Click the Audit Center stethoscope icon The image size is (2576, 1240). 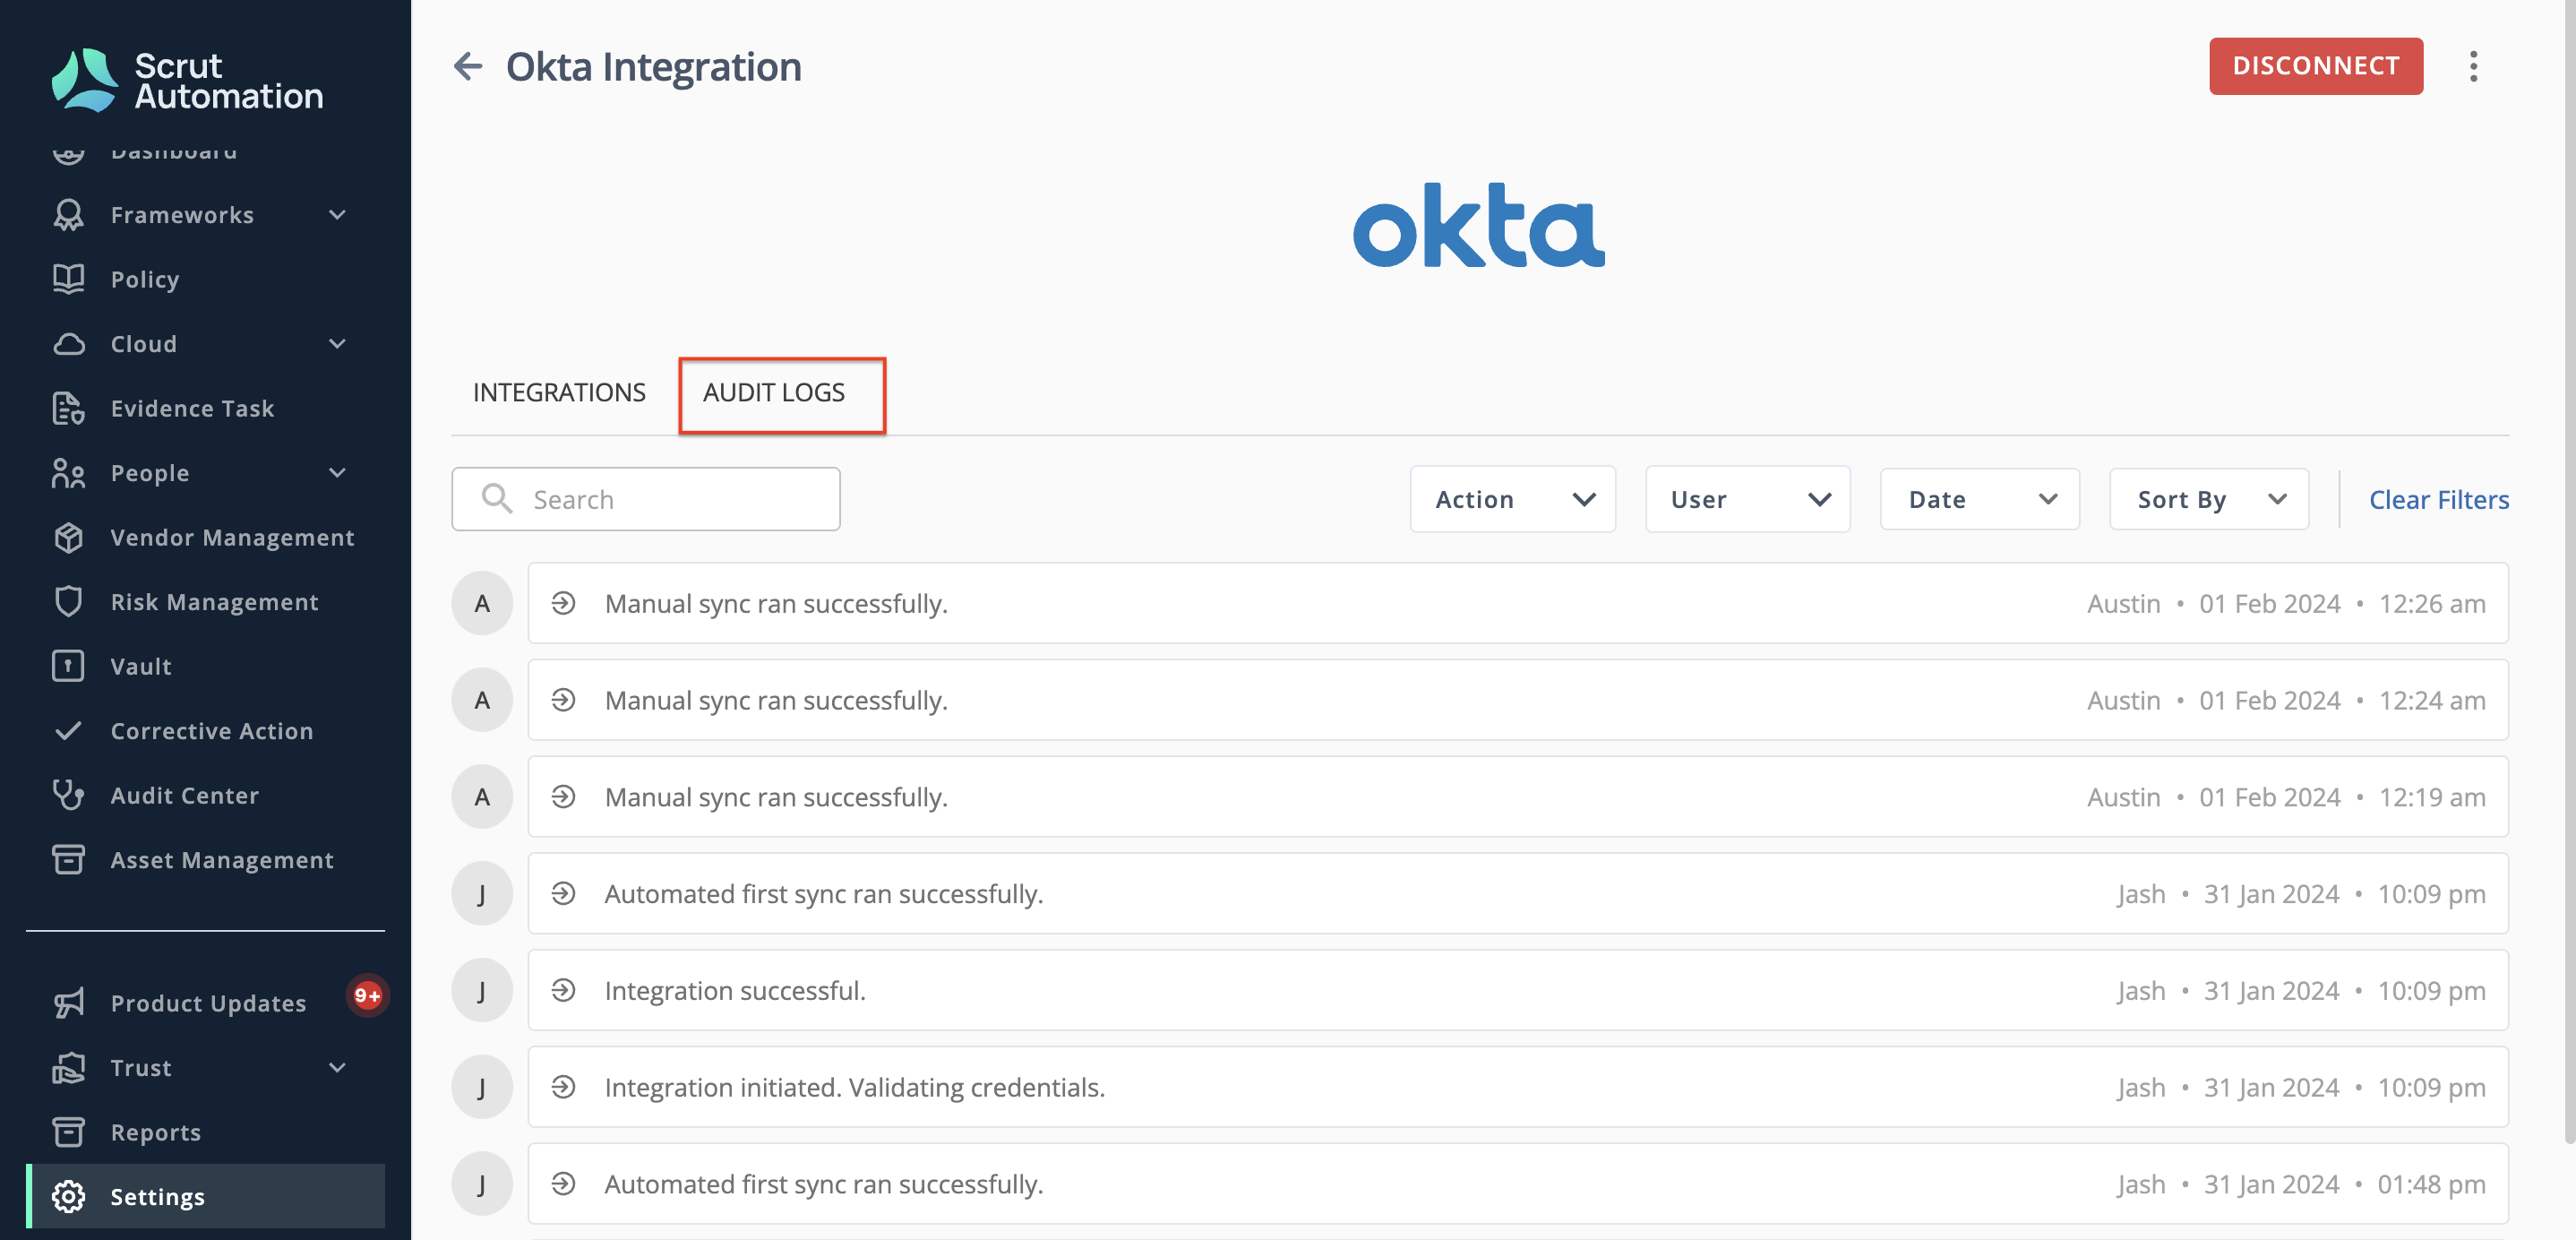click(68, 795)
